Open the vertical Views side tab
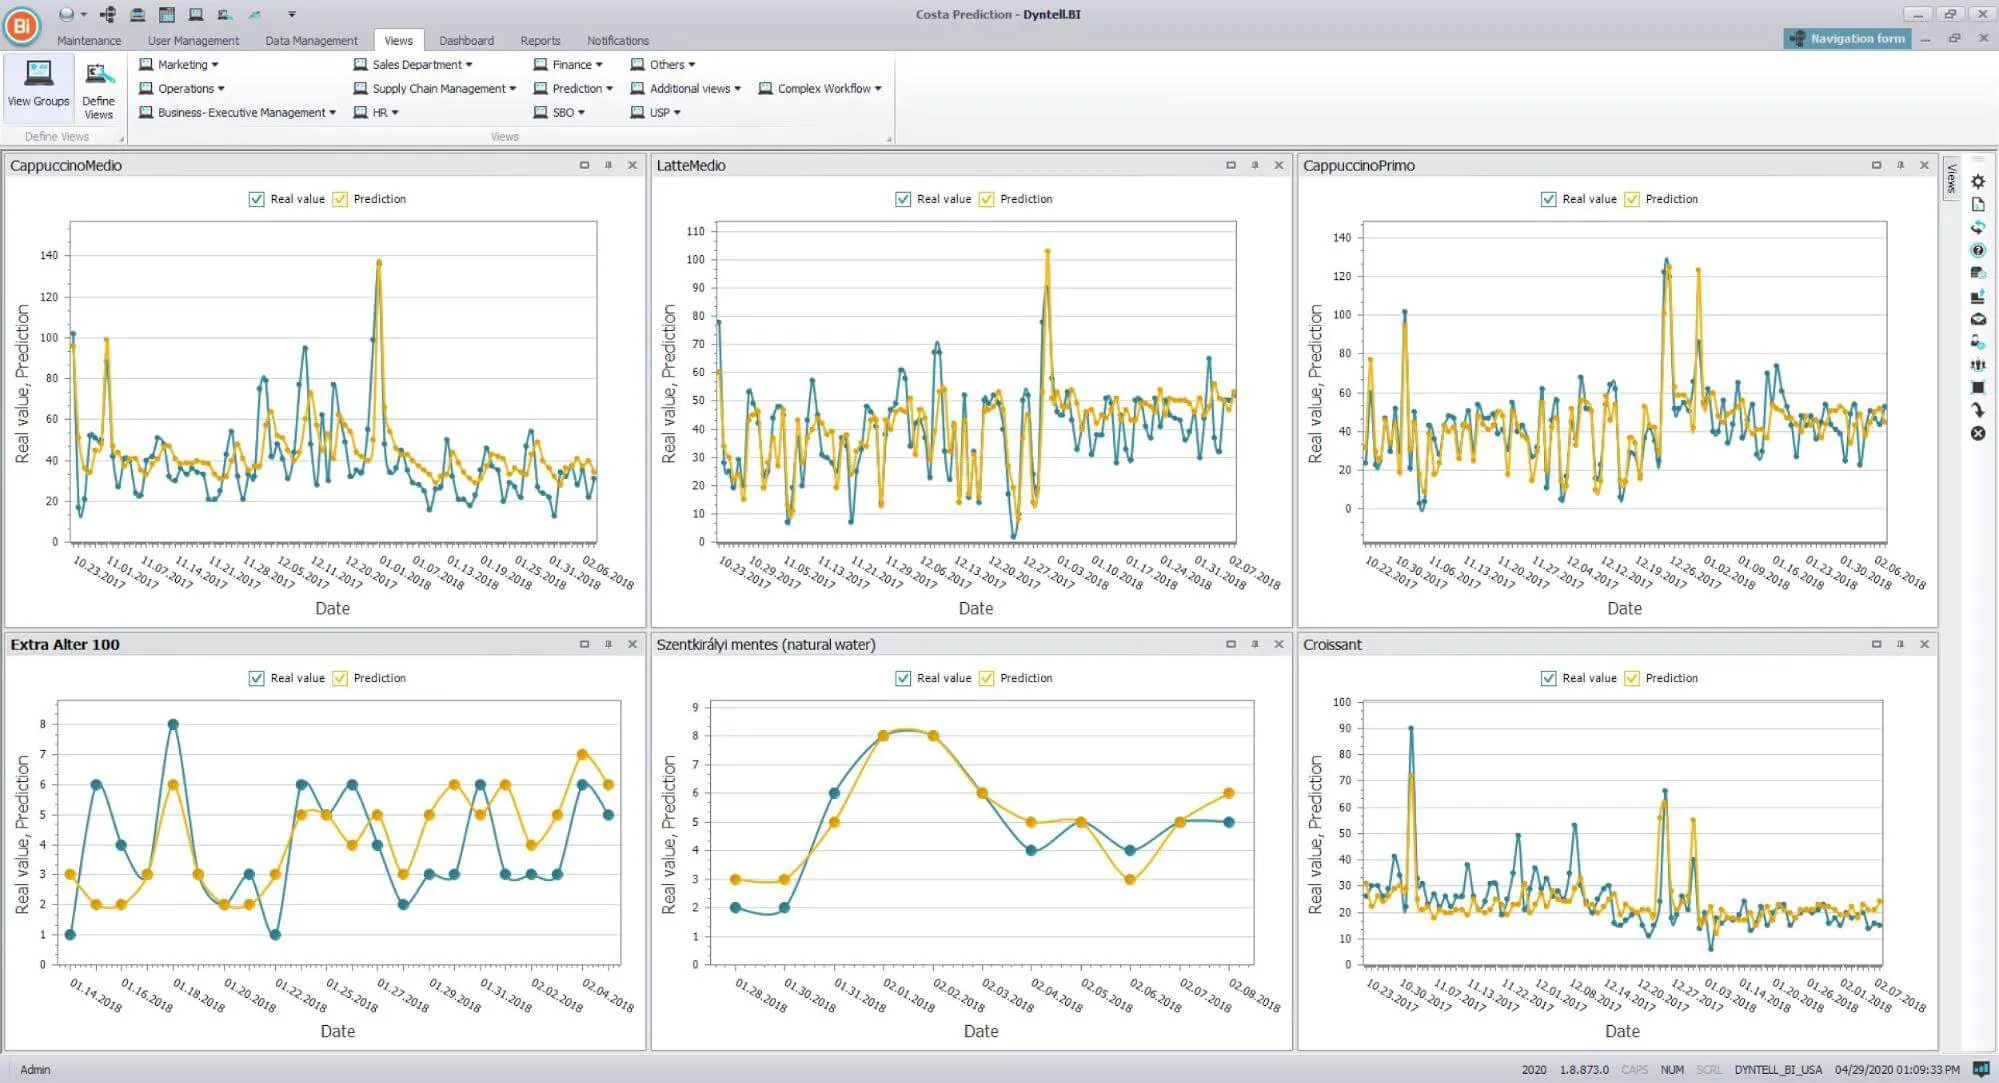The height and width of the screenshot is (1083, 1999). pos(1950,178)
